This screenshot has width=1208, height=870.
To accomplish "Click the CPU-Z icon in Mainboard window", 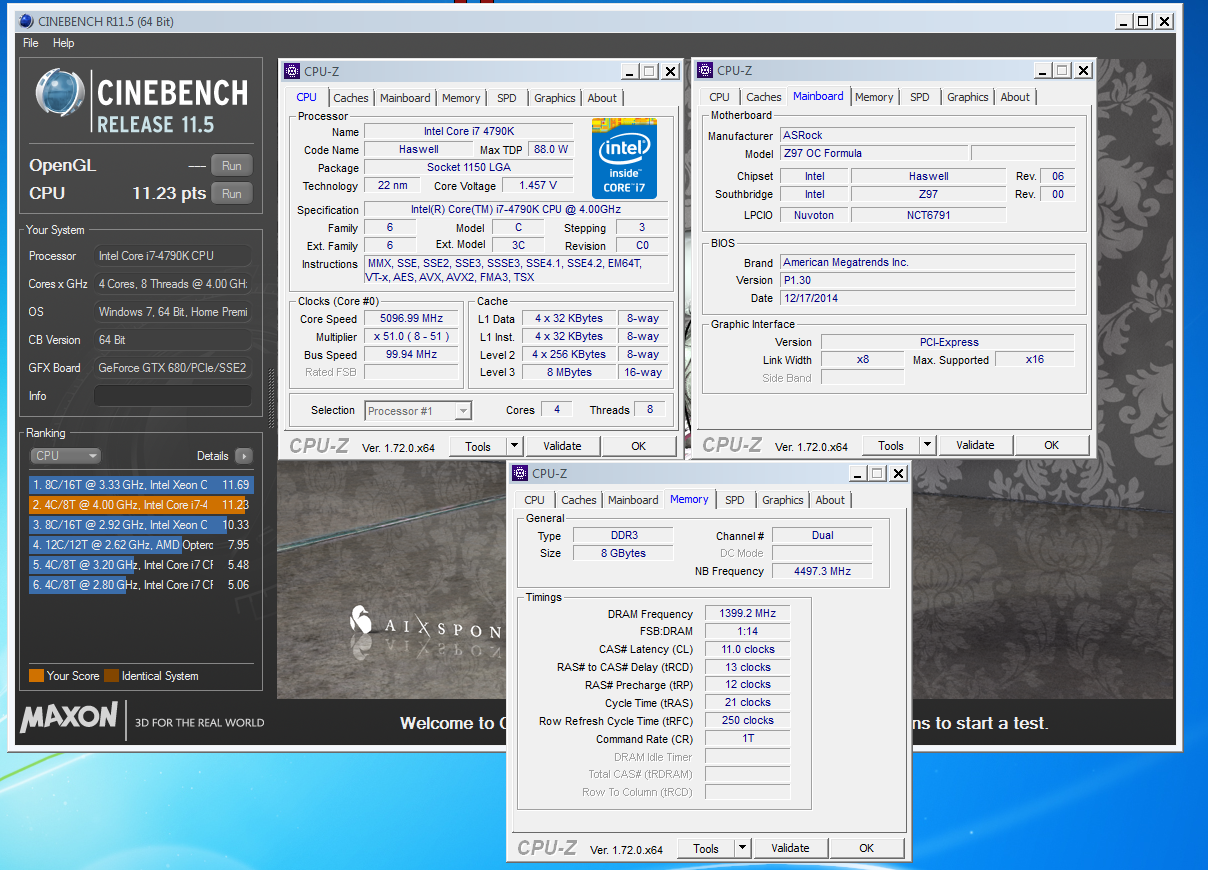I will [x=705, y=70].
